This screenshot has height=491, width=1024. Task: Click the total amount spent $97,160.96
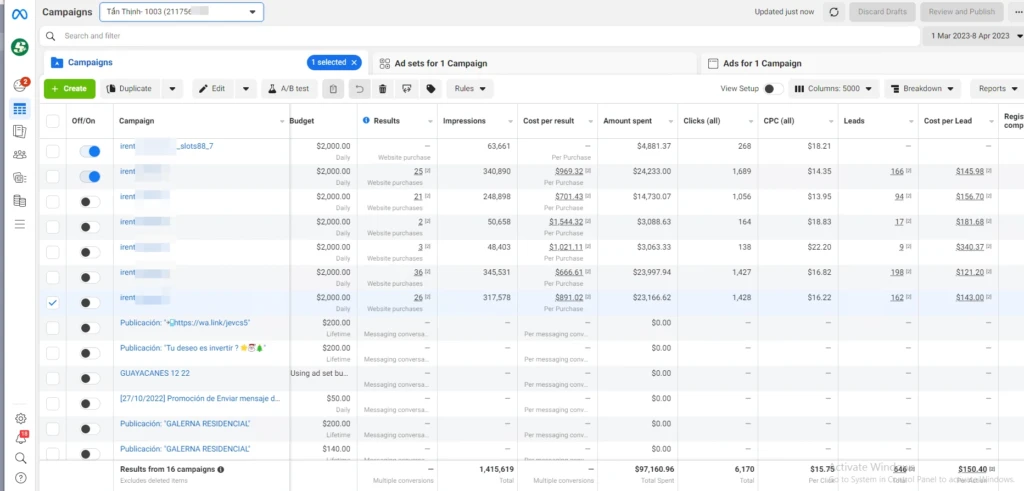[x=653, y=469]
